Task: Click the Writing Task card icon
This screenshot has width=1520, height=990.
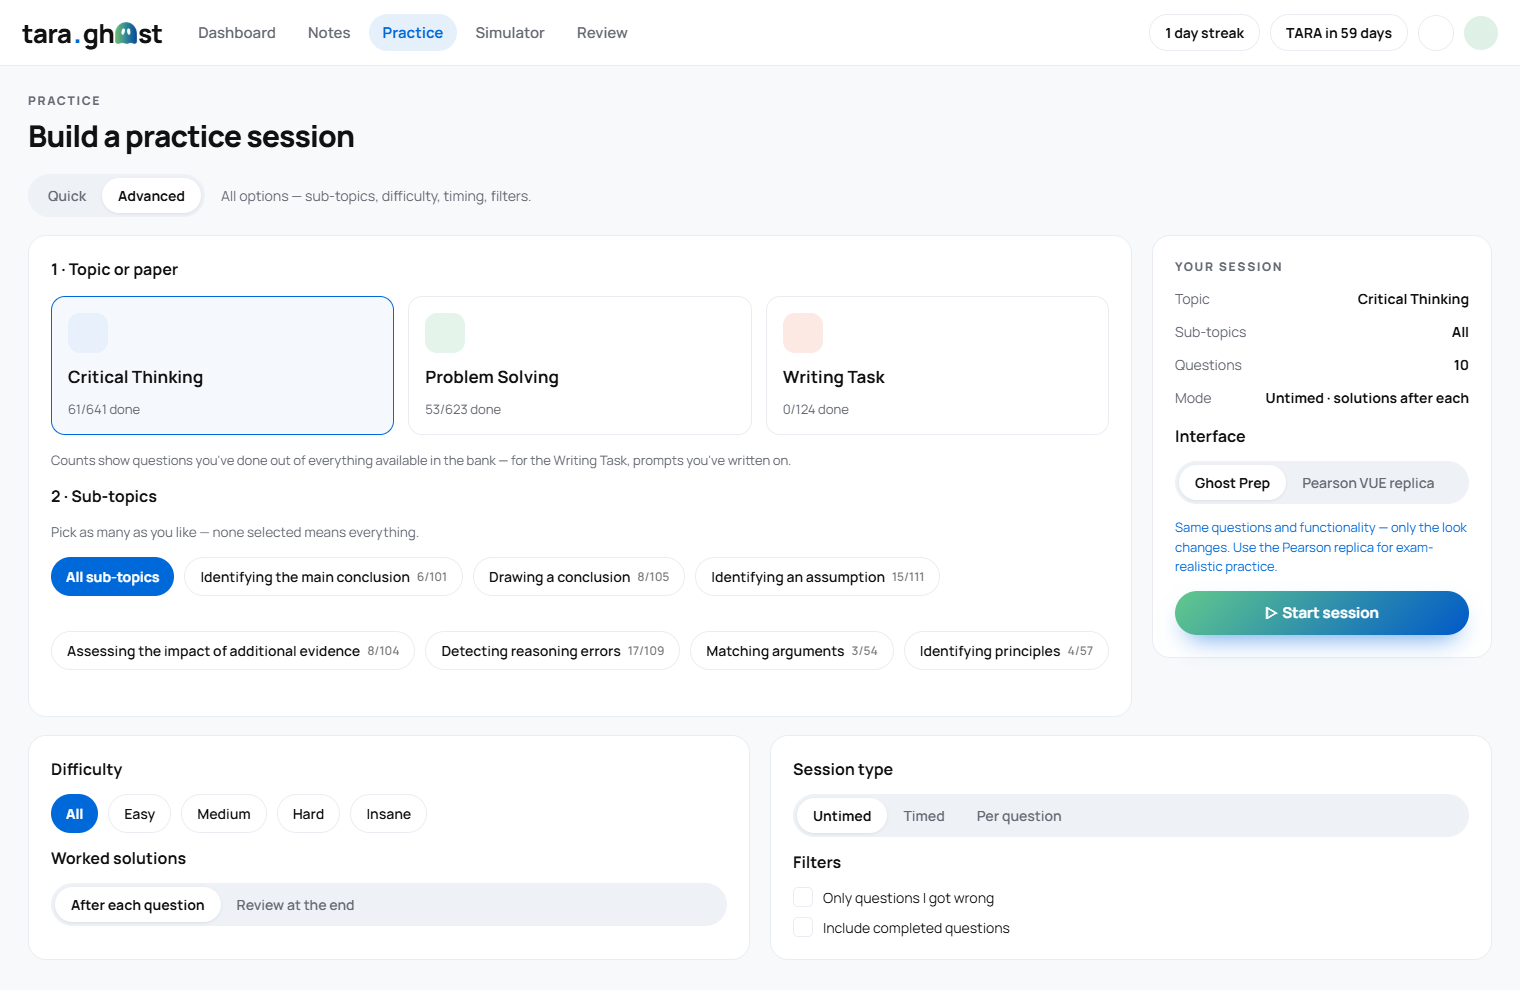Action: 803,333
